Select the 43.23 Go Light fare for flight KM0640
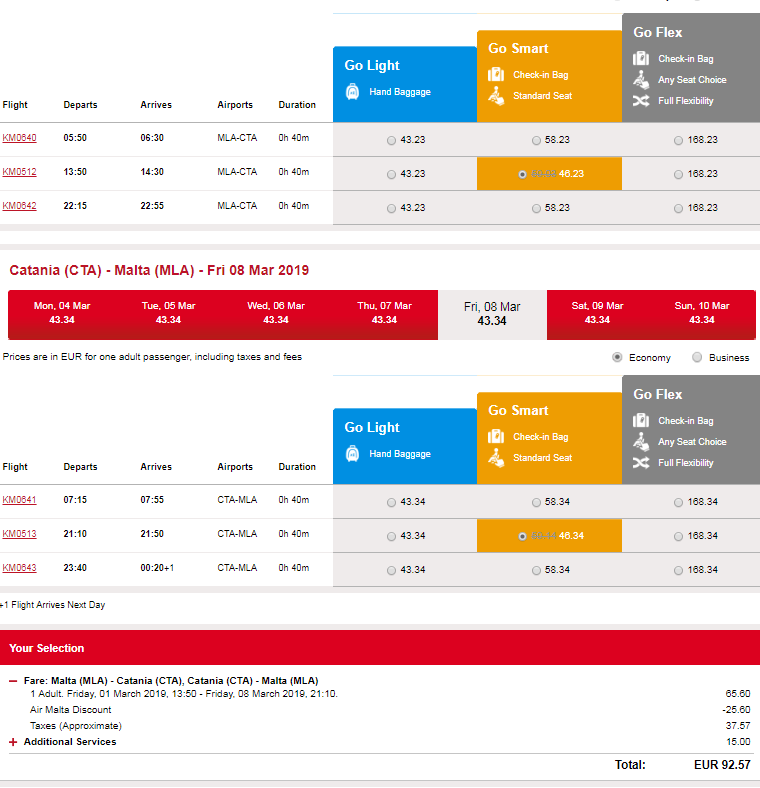This screenshot has height=788, width=760. click(x=391, y=140)
